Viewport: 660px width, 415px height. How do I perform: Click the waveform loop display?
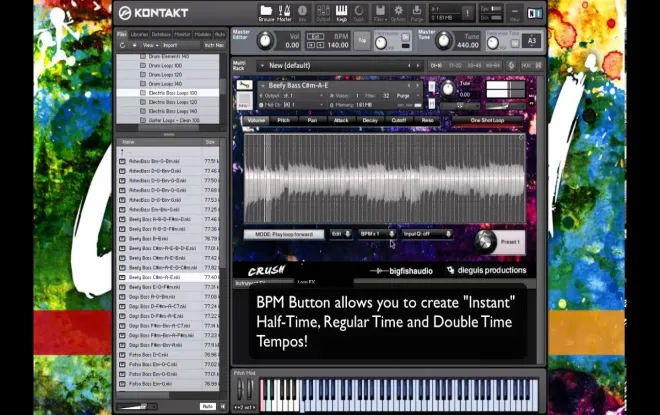coord(385,178)
